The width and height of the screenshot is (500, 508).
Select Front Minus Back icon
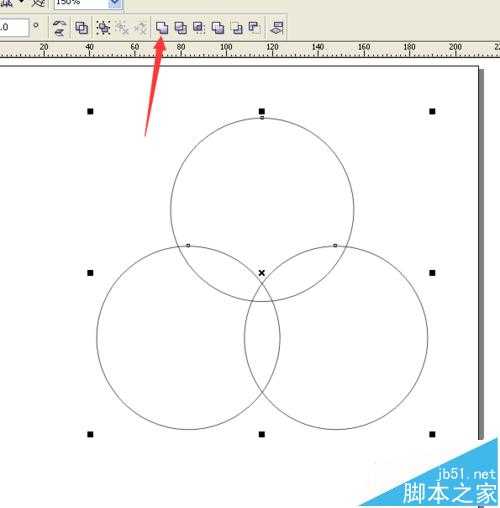coord(237,28)
